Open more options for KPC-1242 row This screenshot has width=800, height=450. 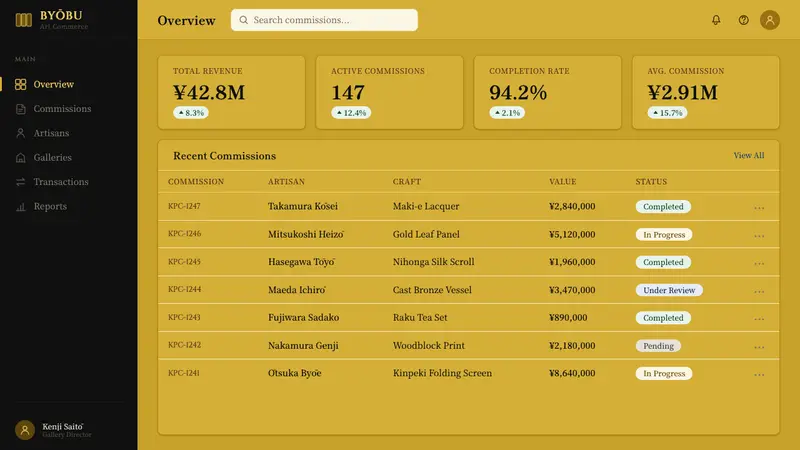tap(759, 346)
